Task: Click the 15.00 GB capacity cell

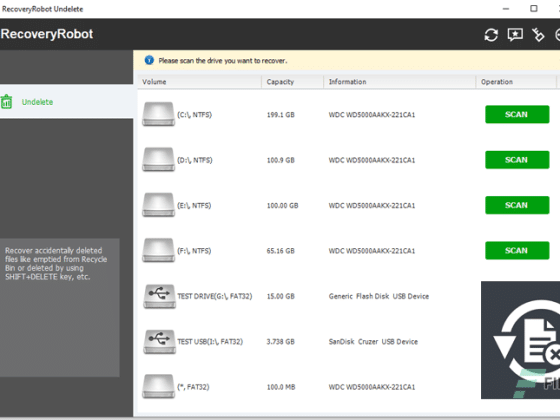Action: point(280,296)
